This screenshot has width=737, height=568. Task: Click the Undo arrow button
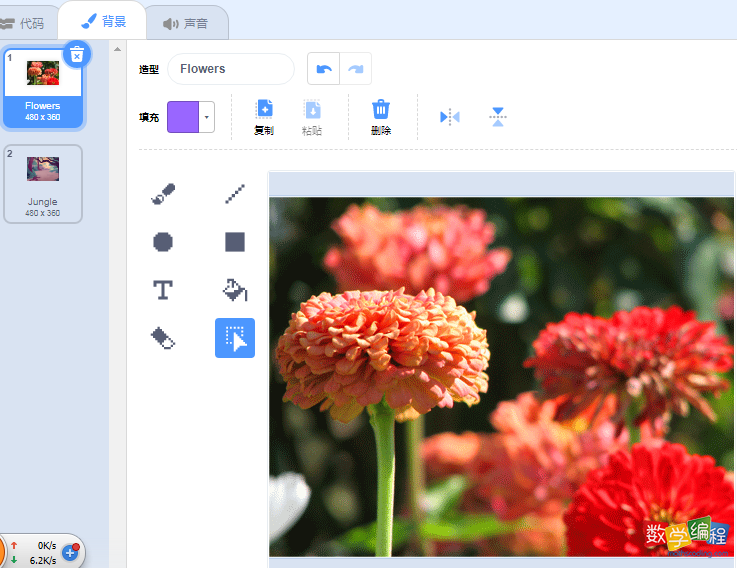point(323,69)
